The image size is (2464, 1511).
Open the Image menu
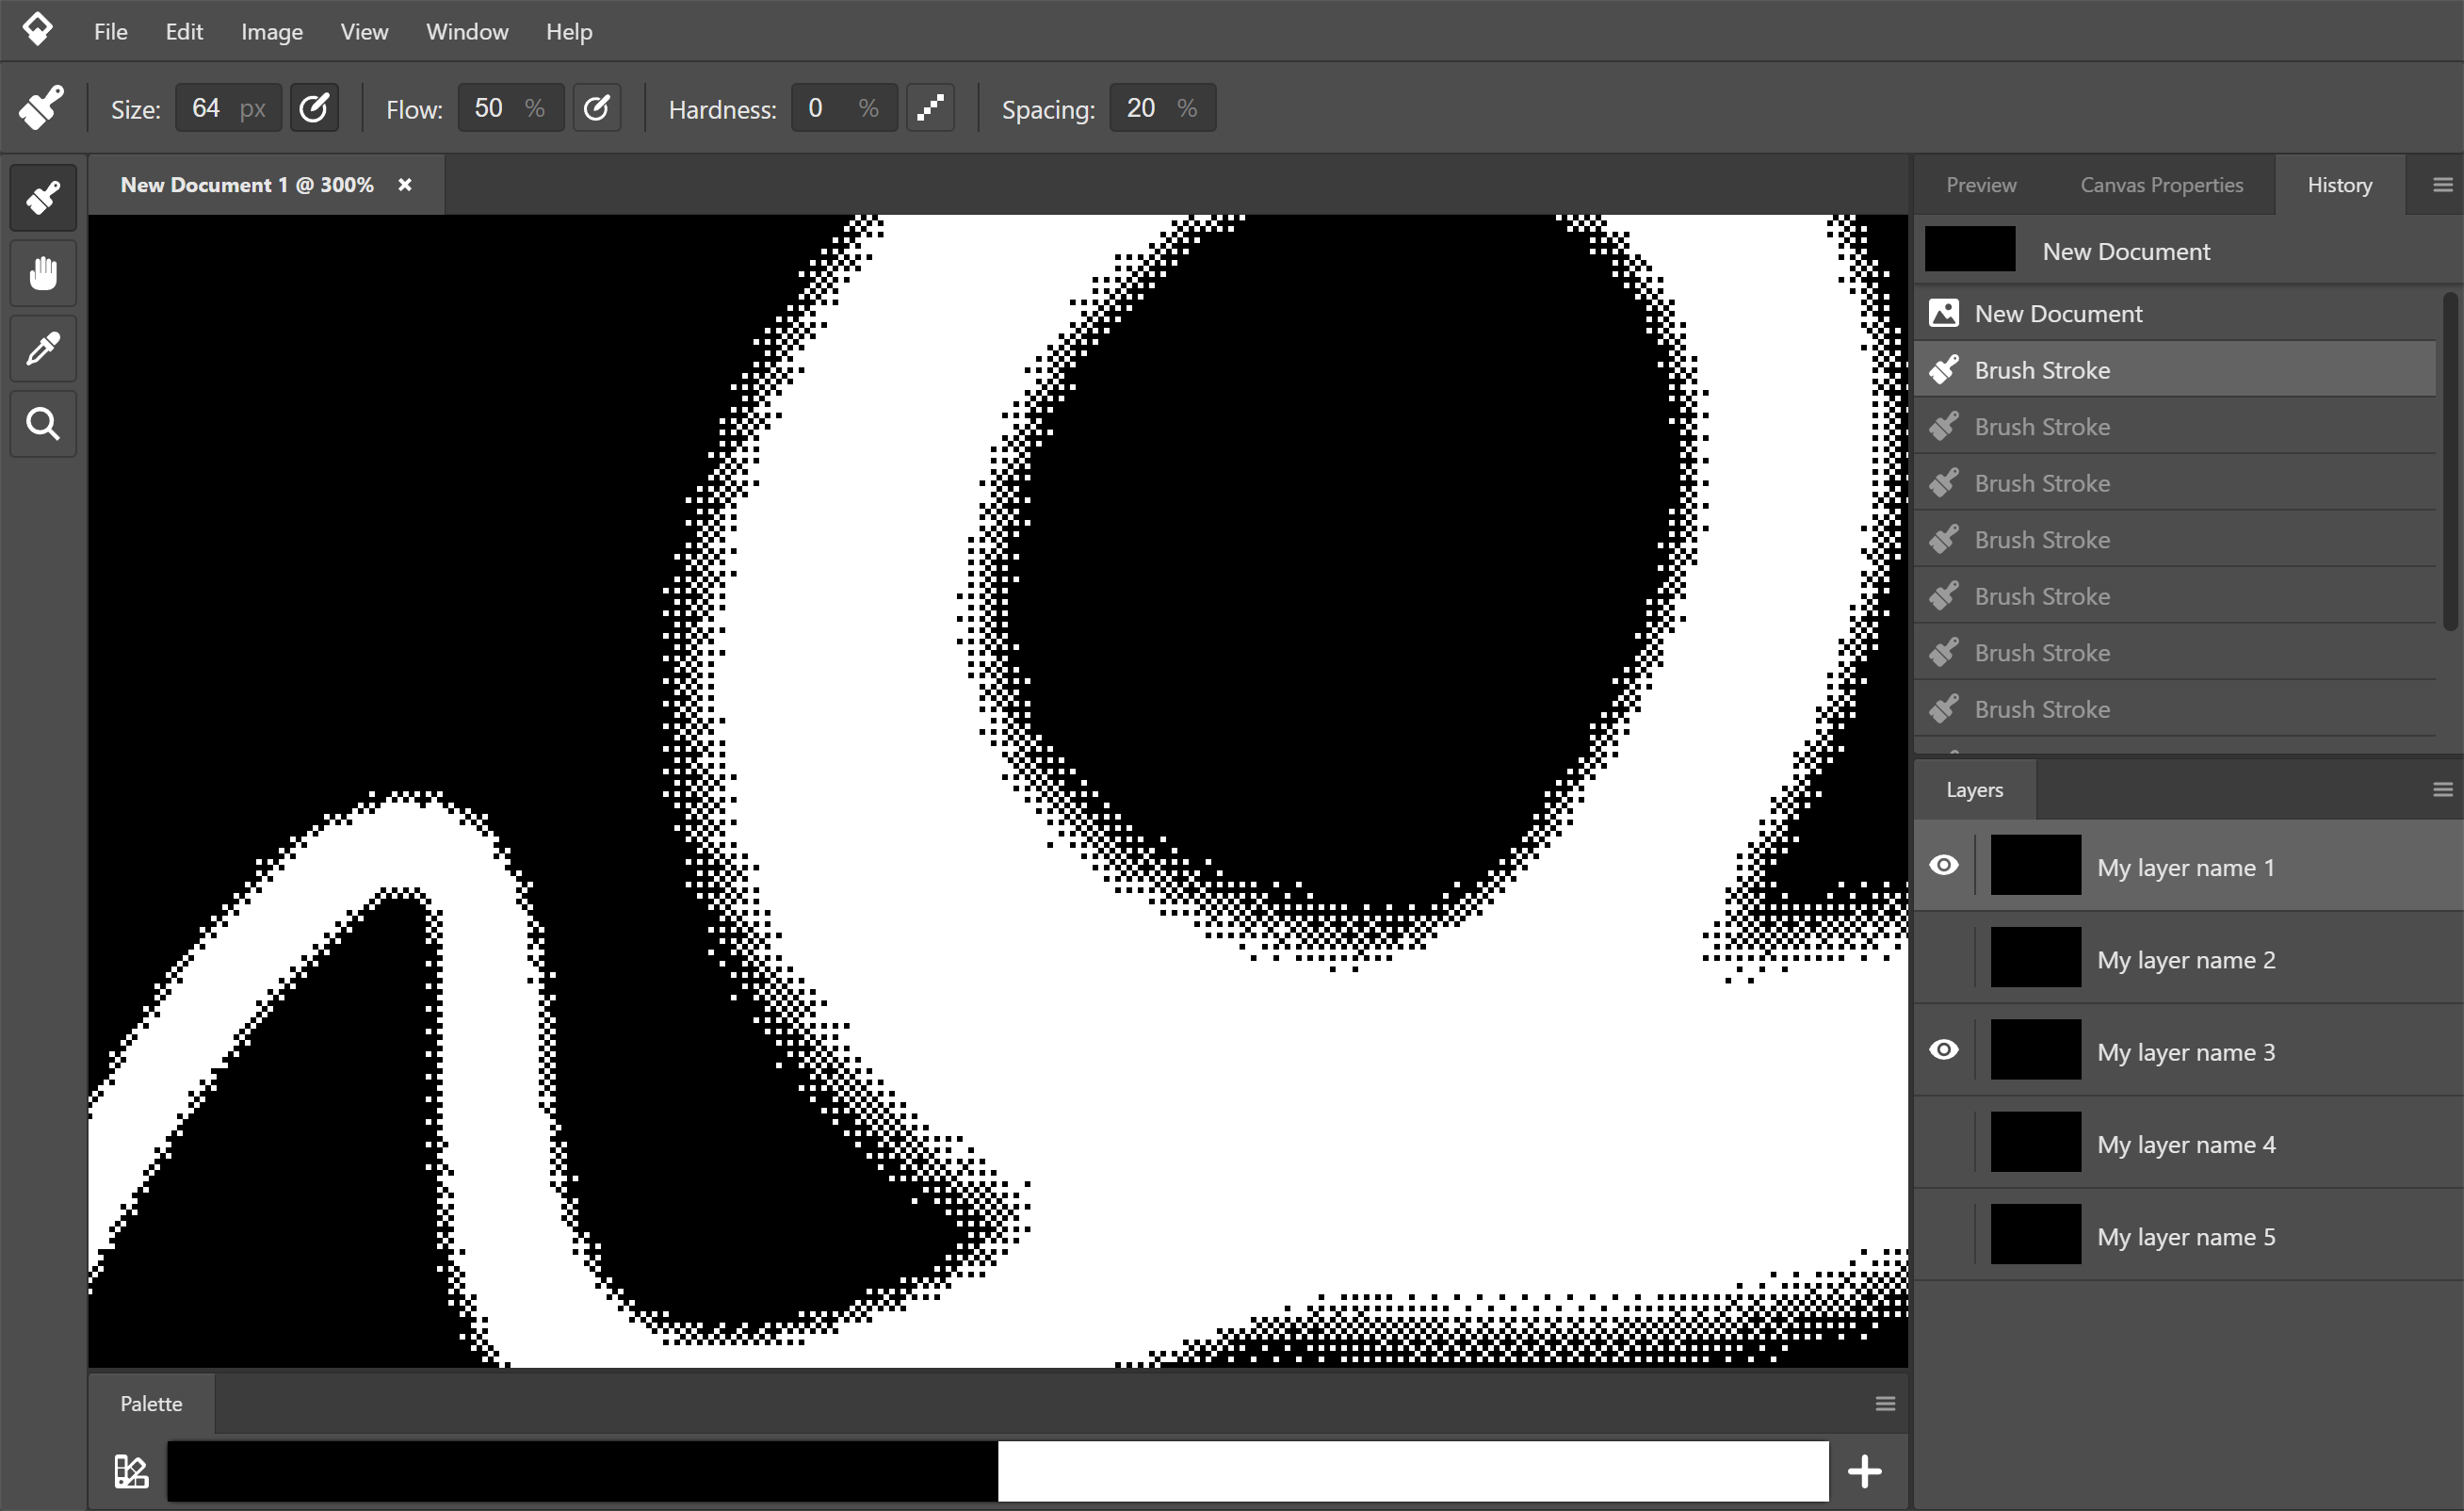click(x=271, y=31)
